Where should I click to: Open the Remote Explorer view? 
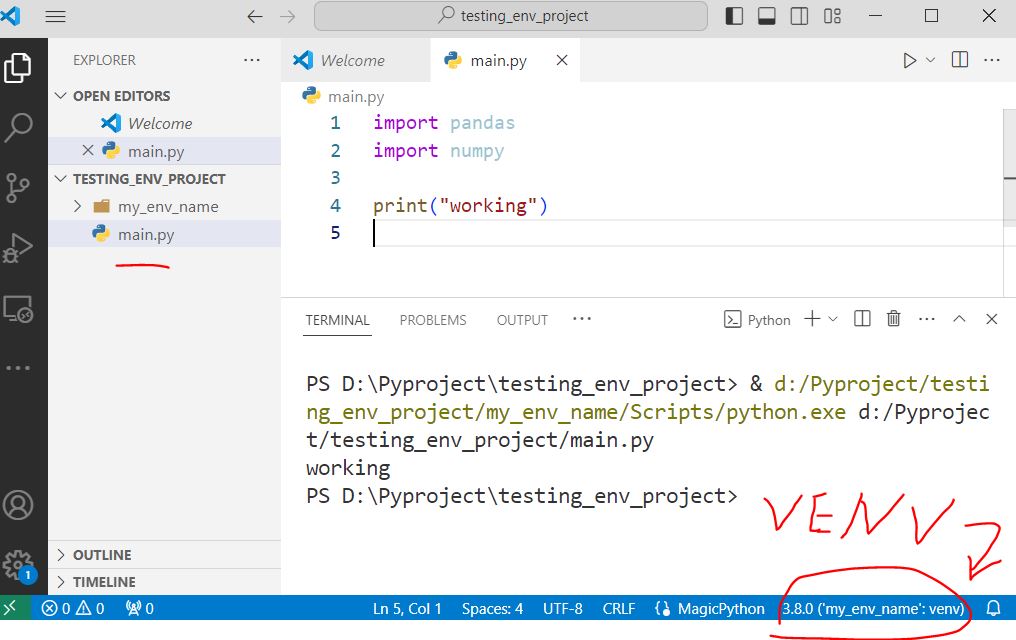click(x=19, y=309)
